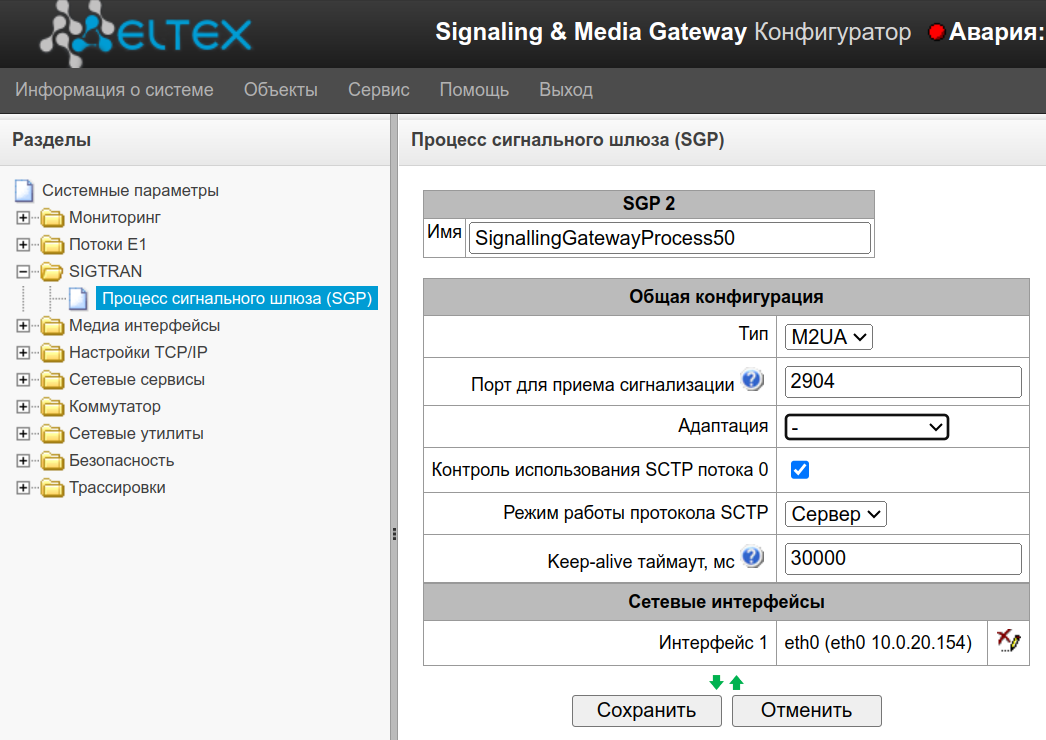Open the Адаптация dropdown
This screenshot has height=740, width=1046.
[866, 426]
